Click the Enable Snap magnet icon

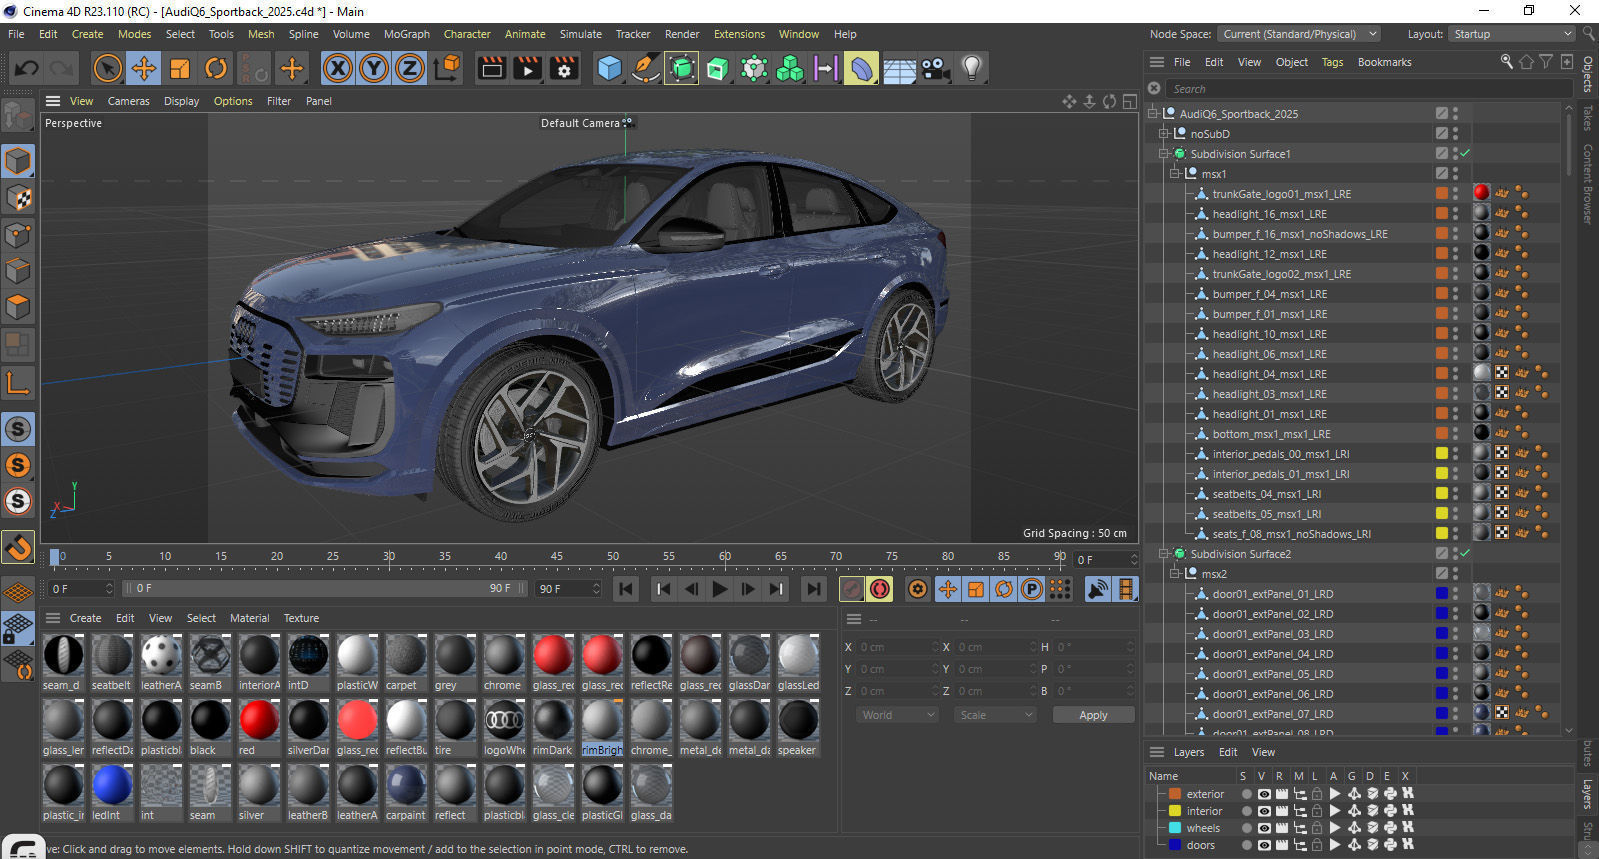pos(18,548)
